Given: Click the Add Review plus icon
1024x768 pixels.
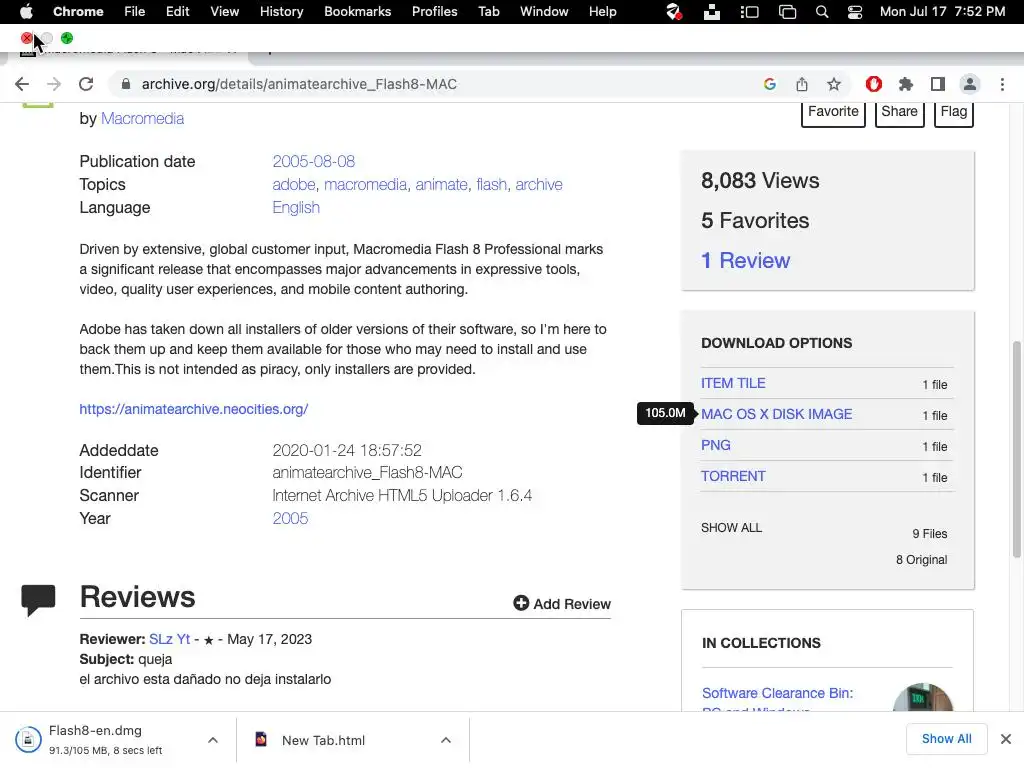Looking at the screenshot, I should pos(521,603).
